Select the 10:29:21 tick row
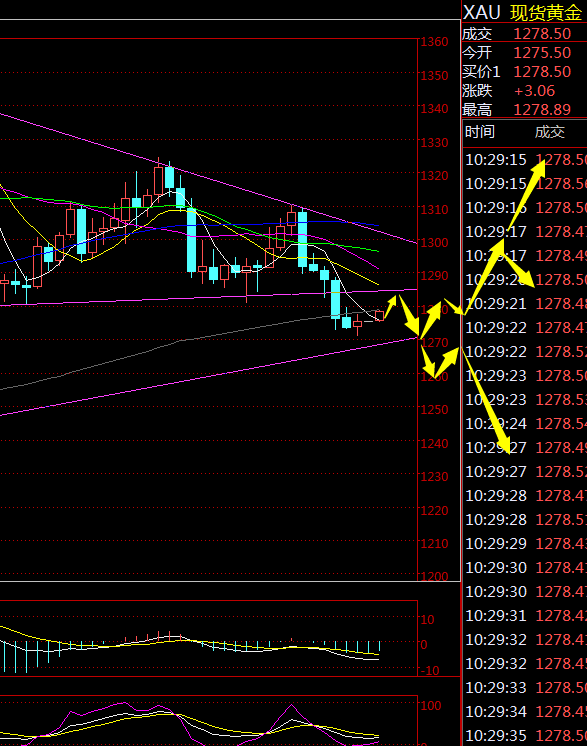The image size is (587, 746). point(526,304)
